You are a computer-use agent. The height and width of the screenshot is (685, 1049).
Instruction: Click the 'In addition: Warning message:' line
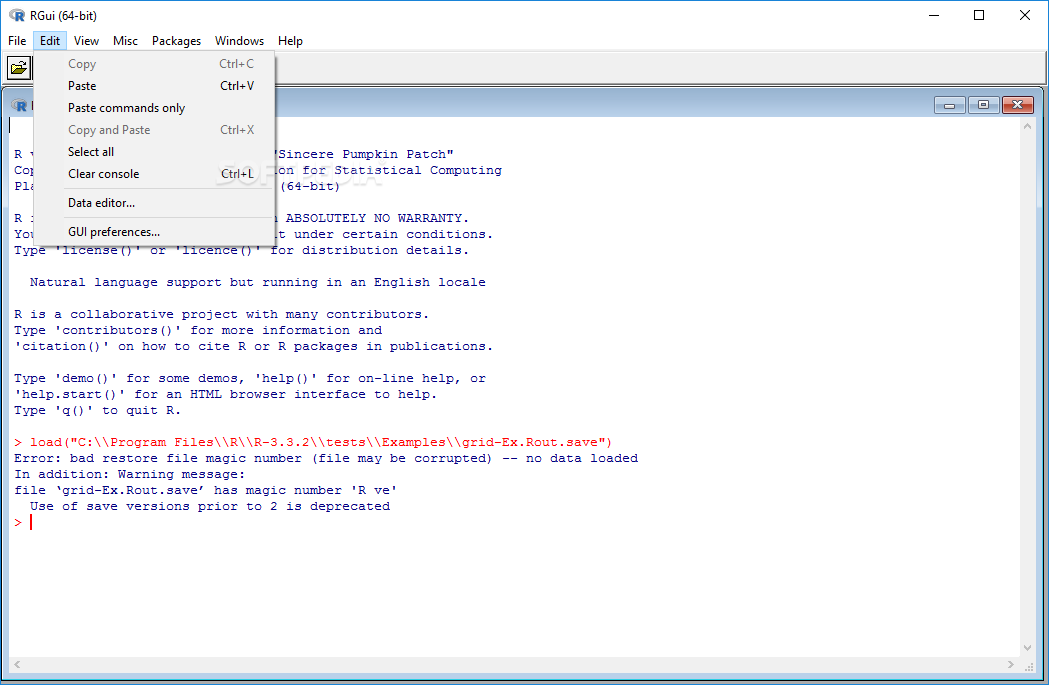point(130,474)
